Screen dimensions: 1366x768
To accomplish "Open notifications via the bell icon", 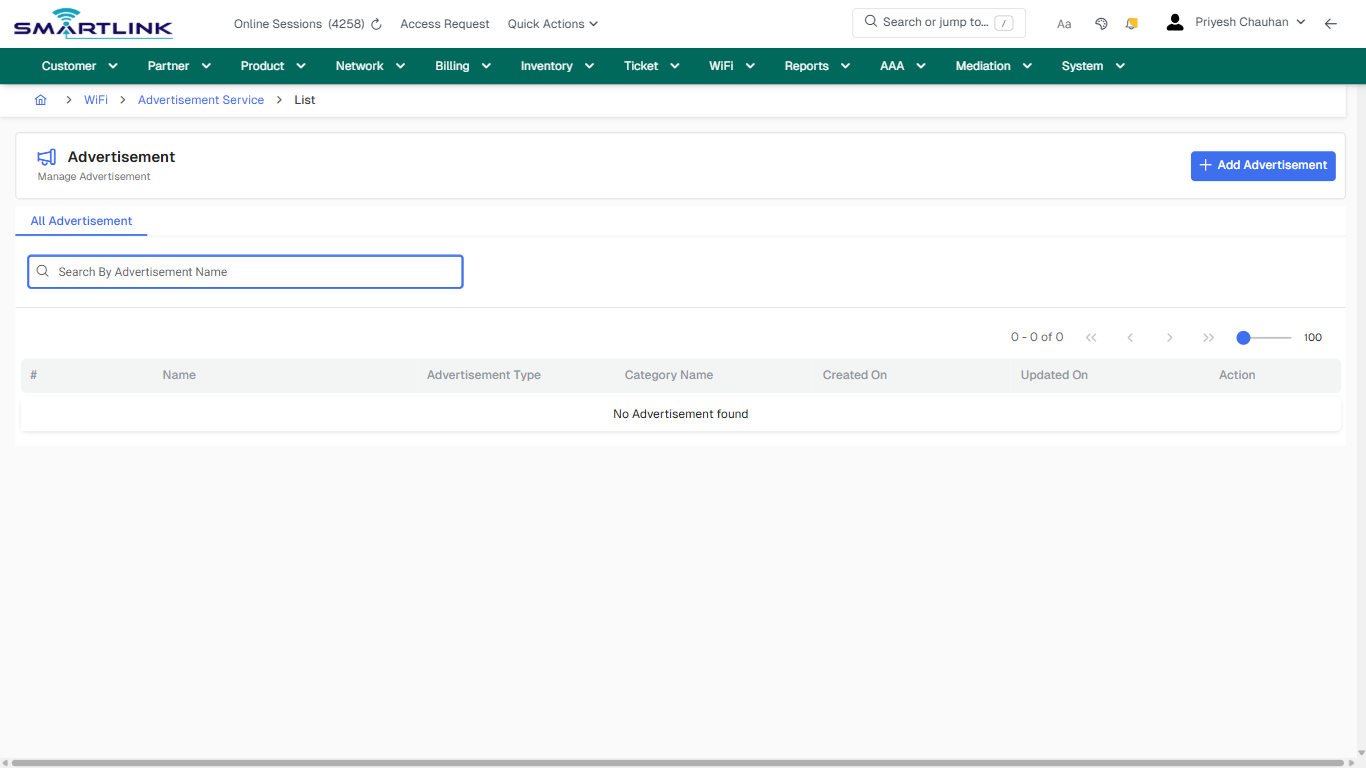I will (x=1131, y=23).
